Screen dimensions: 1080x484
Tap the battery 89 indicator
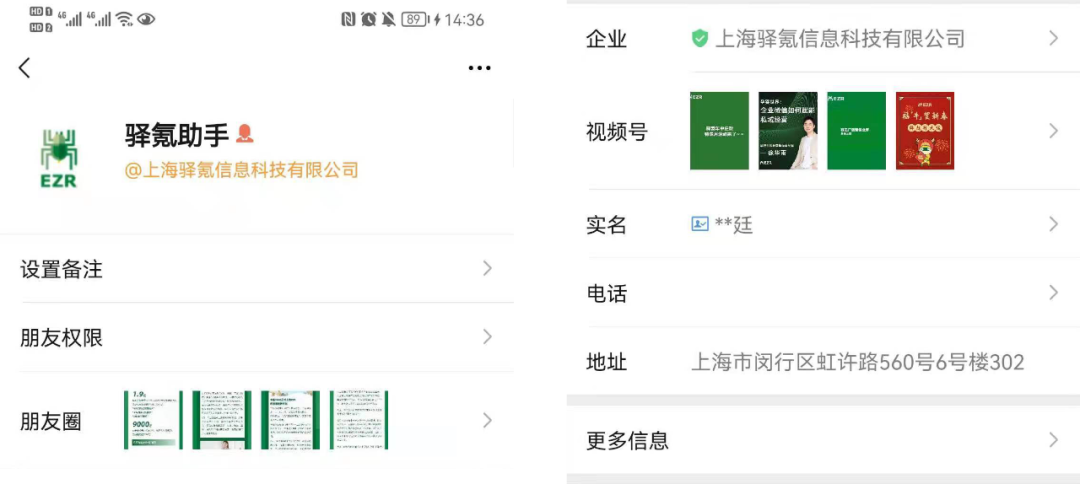(x=415, y=19)
